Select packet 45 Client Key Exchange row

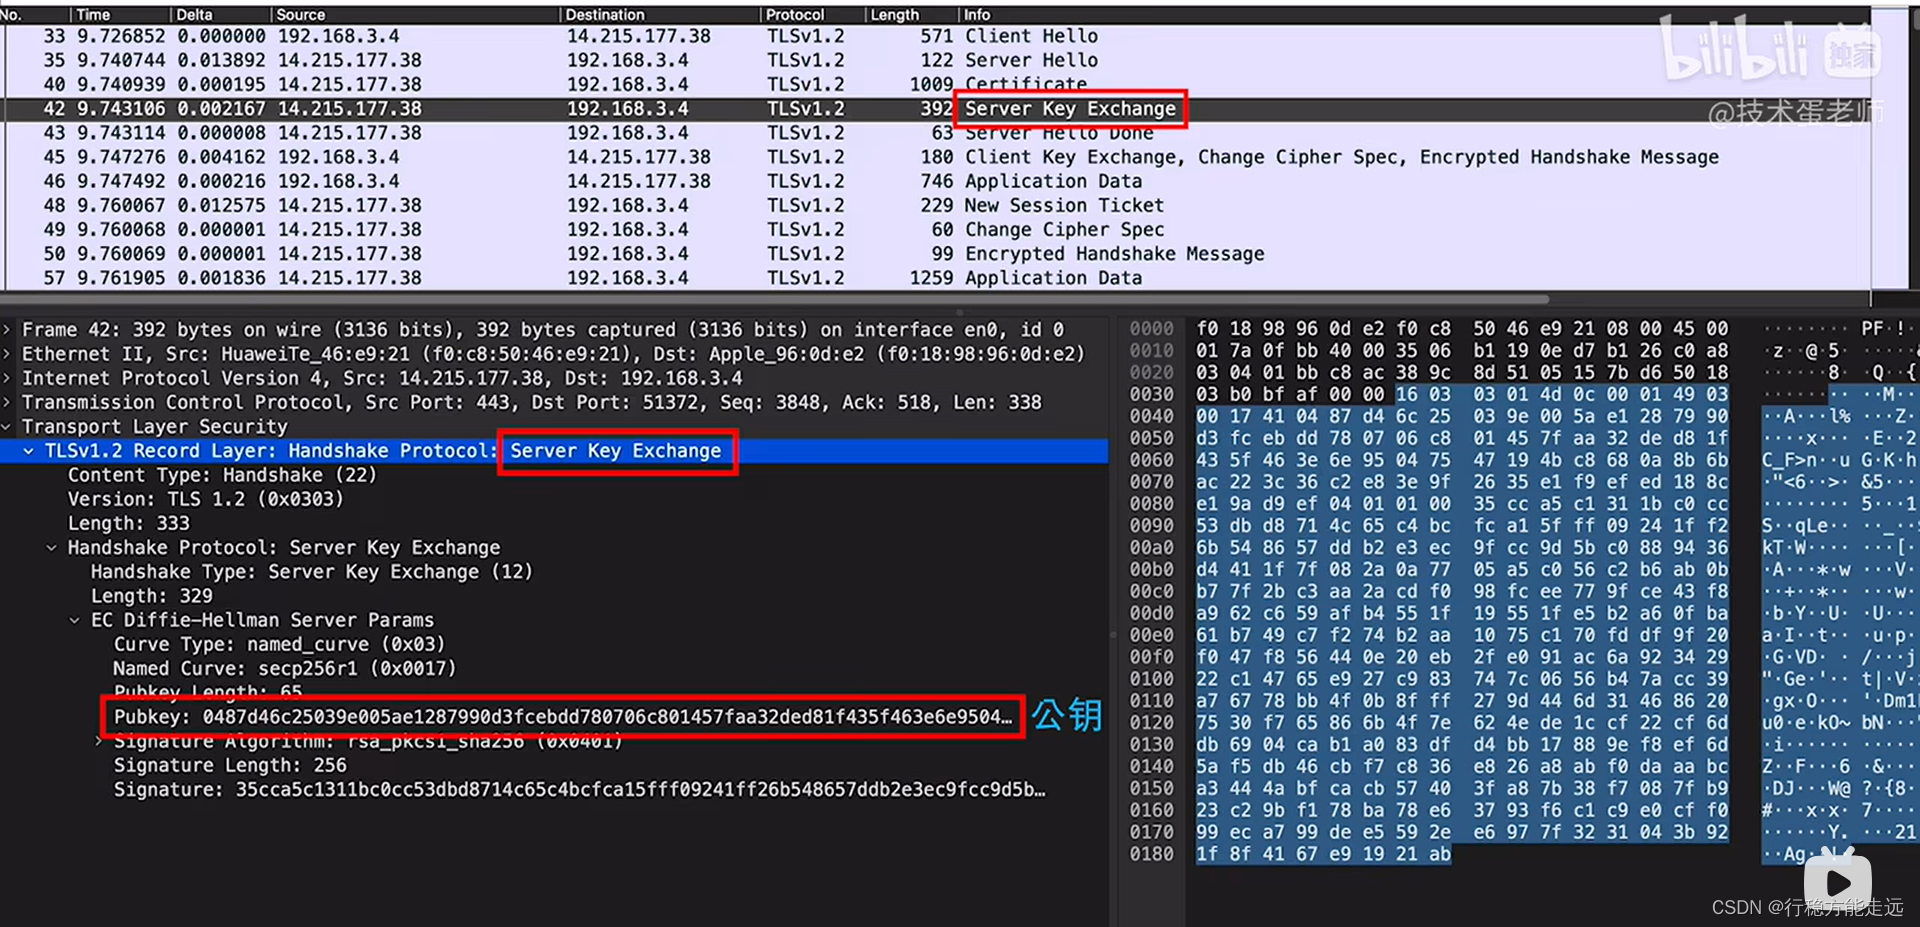[x=936, y=157]
